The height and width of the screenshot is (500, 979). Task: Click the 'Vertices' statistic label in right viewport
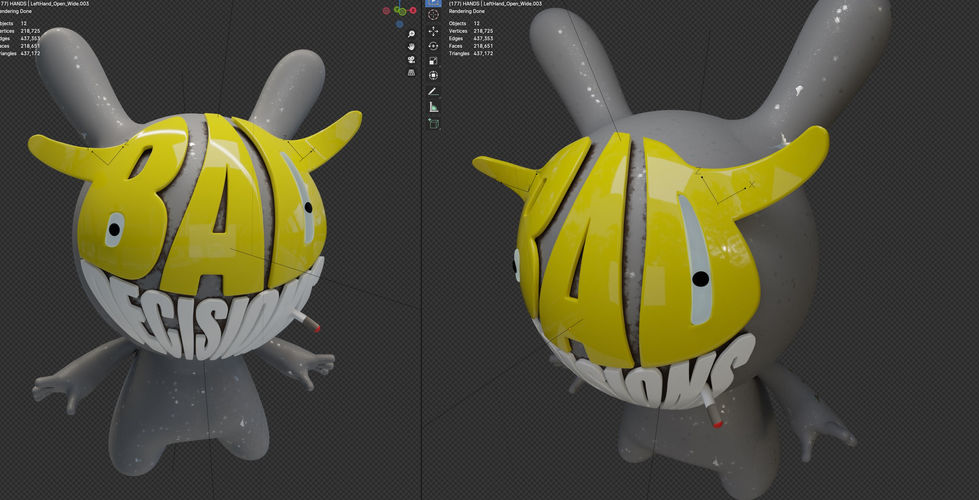(x=458, y=31)
